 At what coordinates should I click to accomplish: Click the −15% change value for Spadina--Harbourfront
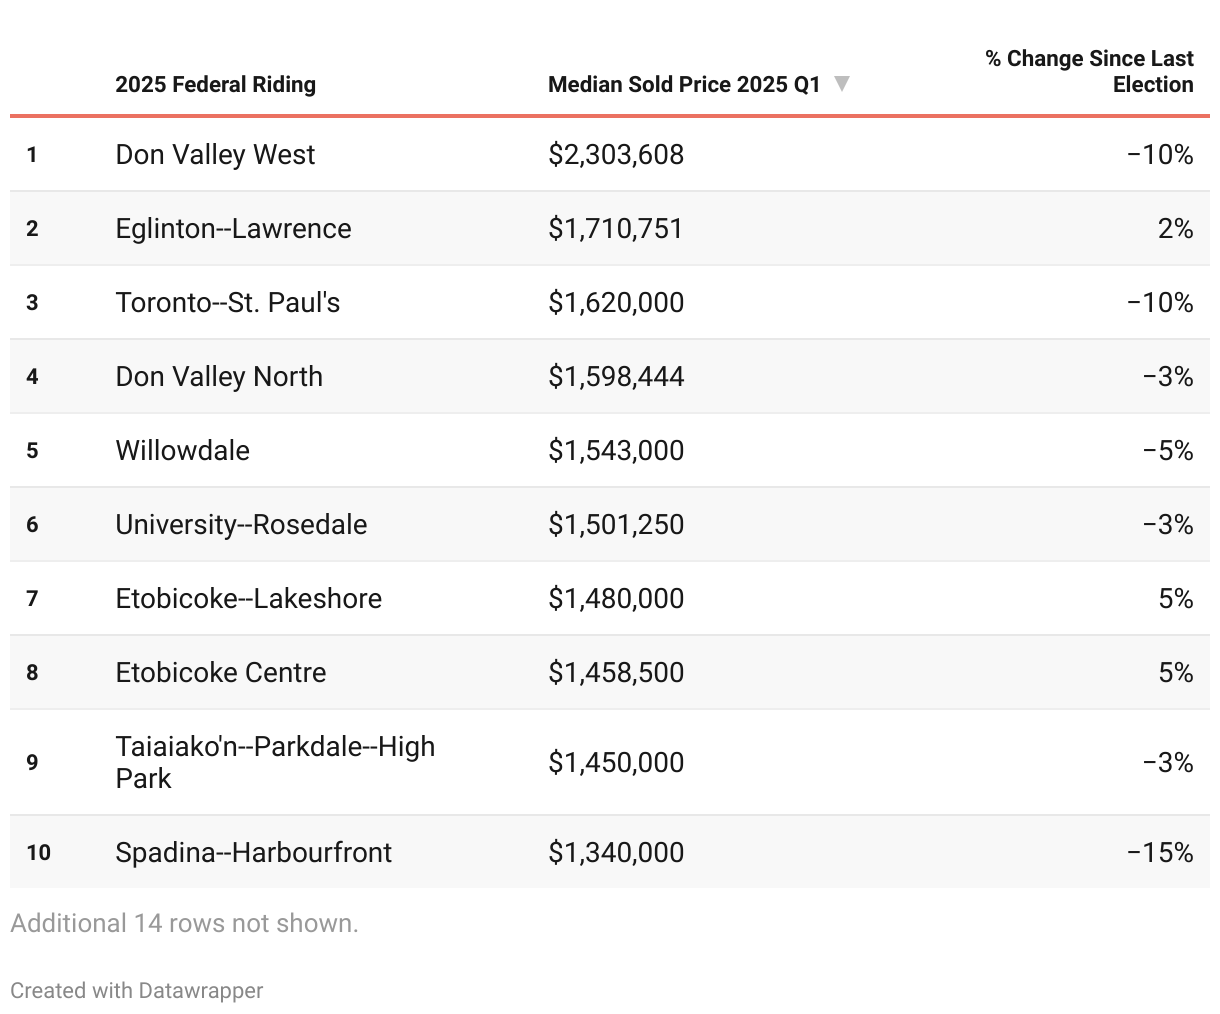(x=1160, y=852)
